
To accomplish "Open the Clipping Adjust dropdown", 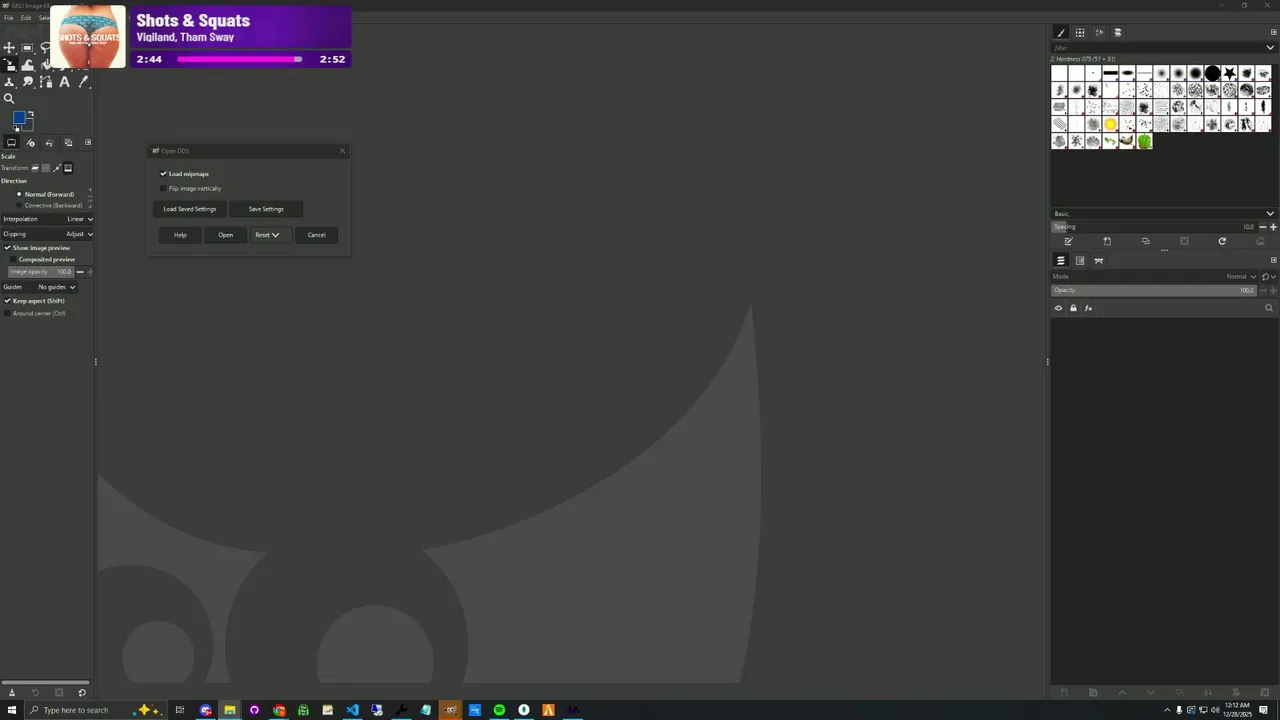I will click(x=47, y=234).
